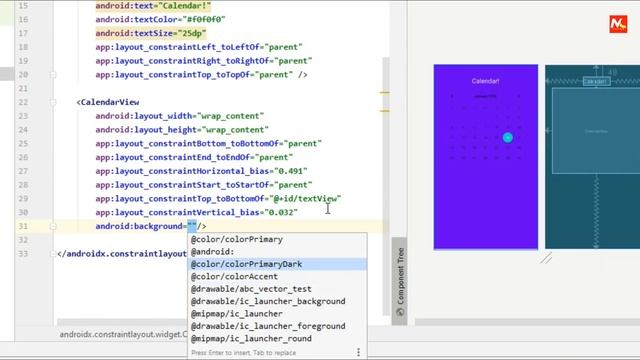Click the design preview horizontal scrollbar
Viewport: 640px width, 360px height.
click(527, 322)
